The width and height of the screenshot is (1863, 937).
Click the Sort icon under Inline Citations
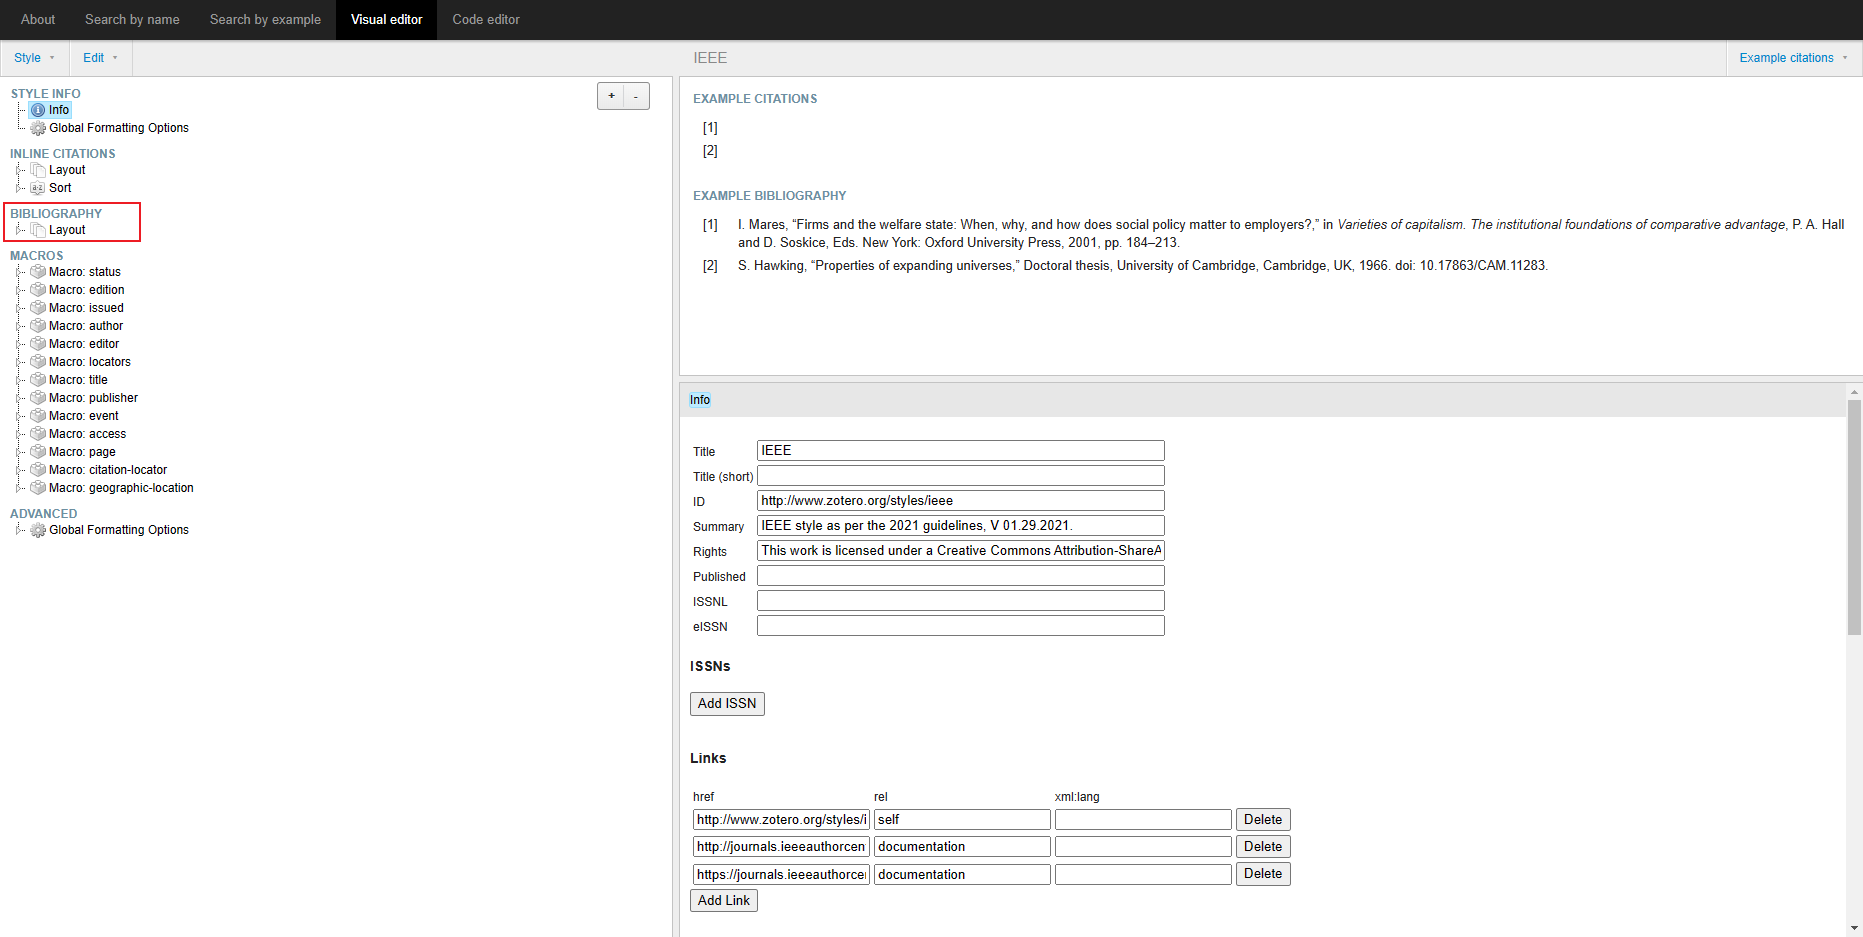[38, 188]
